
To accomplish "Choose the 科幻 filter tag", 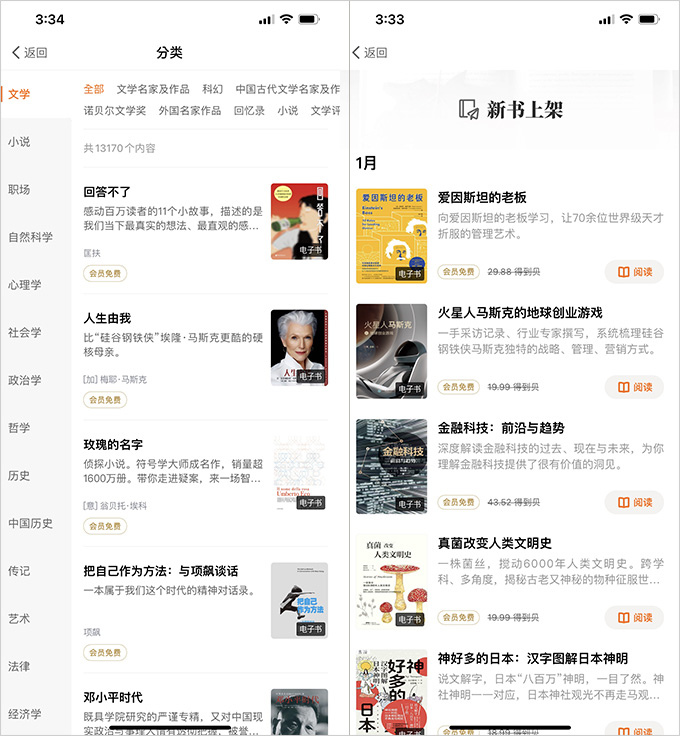I will 213,89.
